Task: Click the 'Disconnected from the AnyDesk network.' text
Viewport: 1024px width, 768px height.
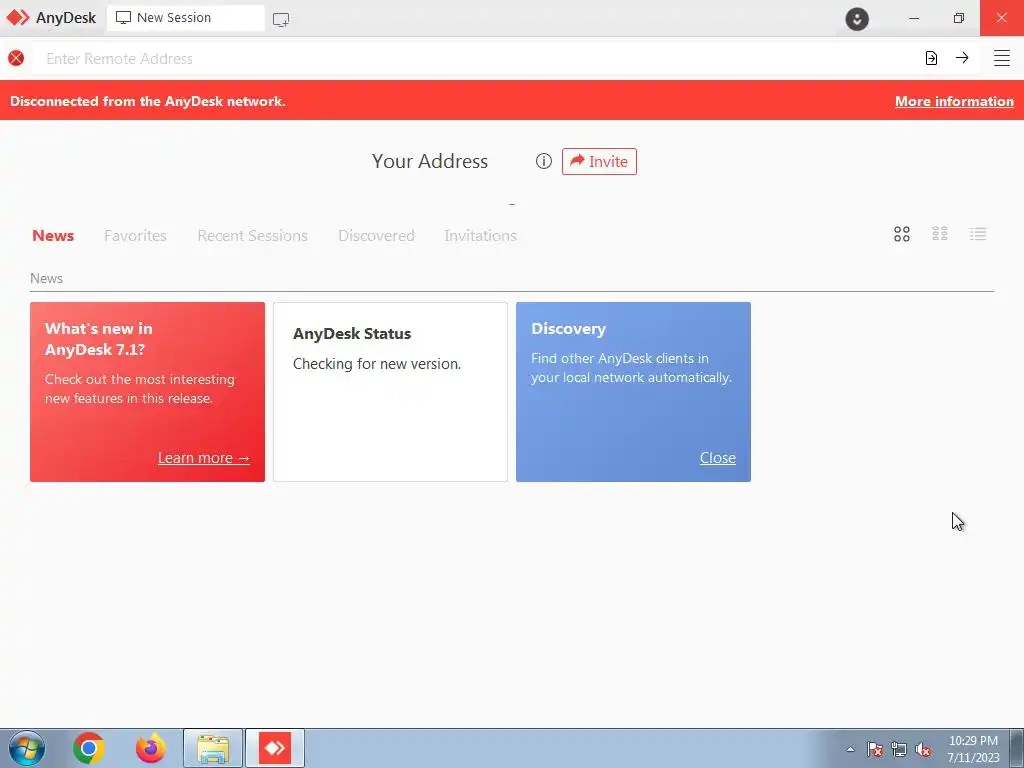Action: pyautogui.click(x=148, y=101)
